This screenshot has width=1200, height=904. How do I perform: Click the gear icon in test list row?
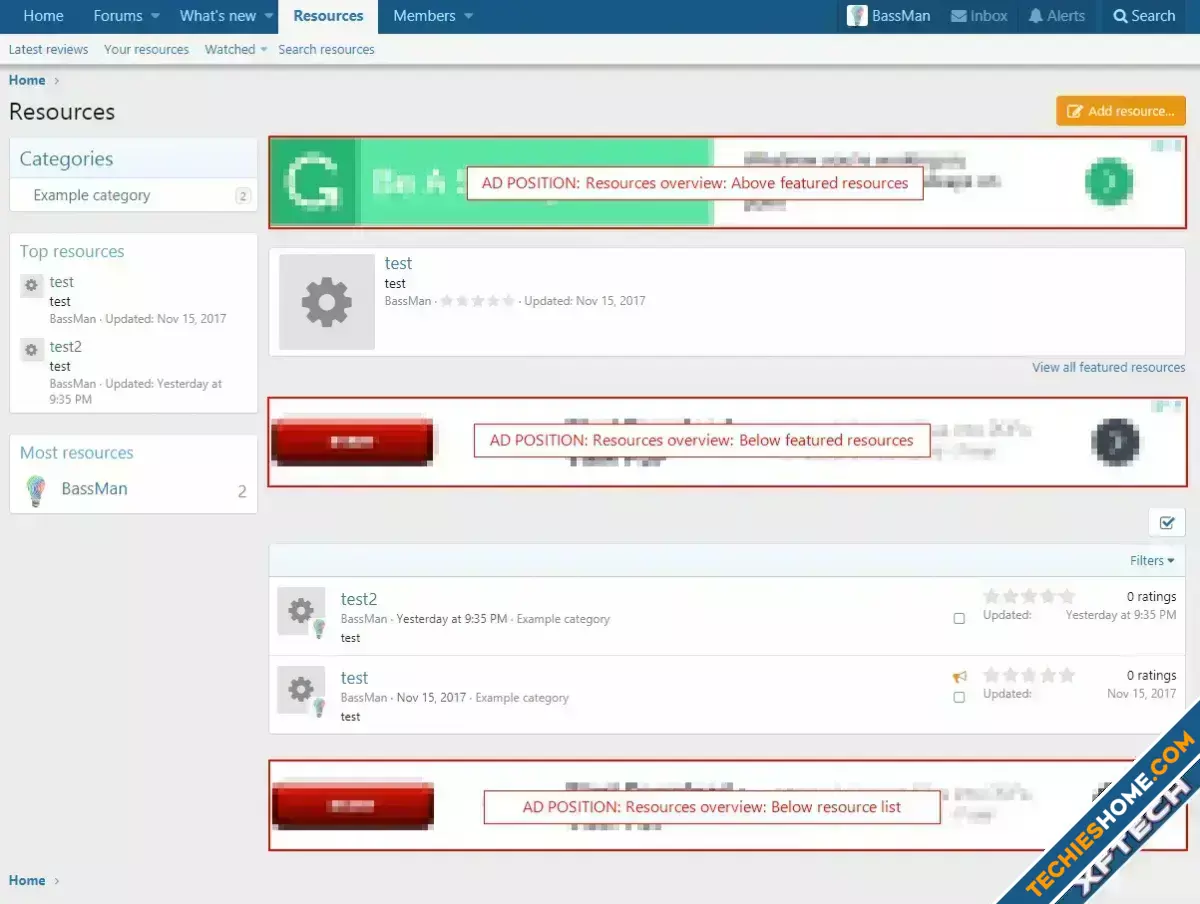pos(301,690)
